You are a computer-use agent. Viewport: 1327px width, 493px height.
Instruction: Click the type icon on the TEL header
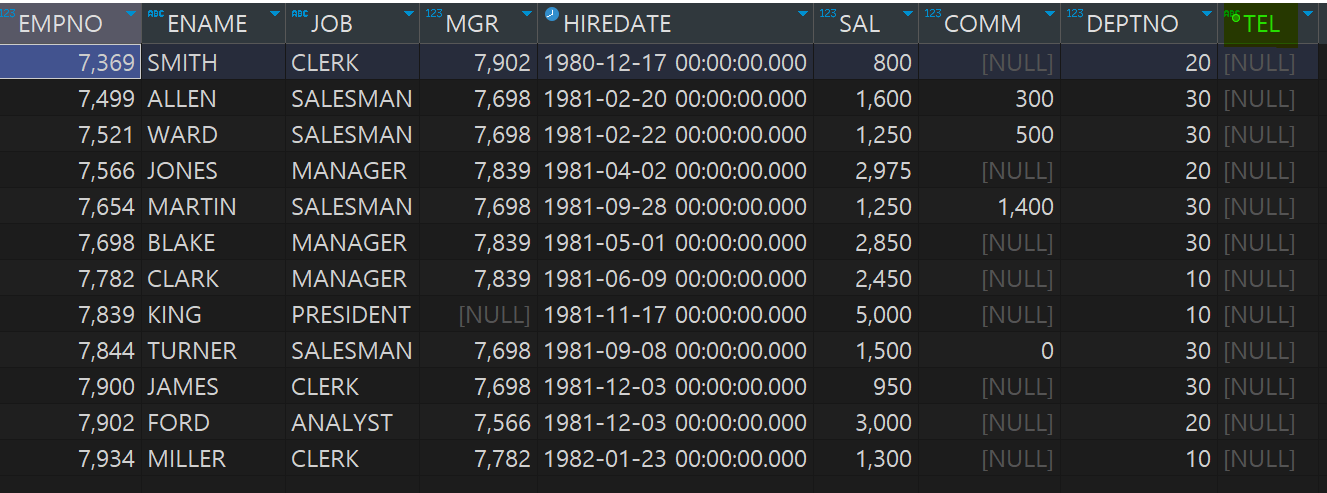1233,15
